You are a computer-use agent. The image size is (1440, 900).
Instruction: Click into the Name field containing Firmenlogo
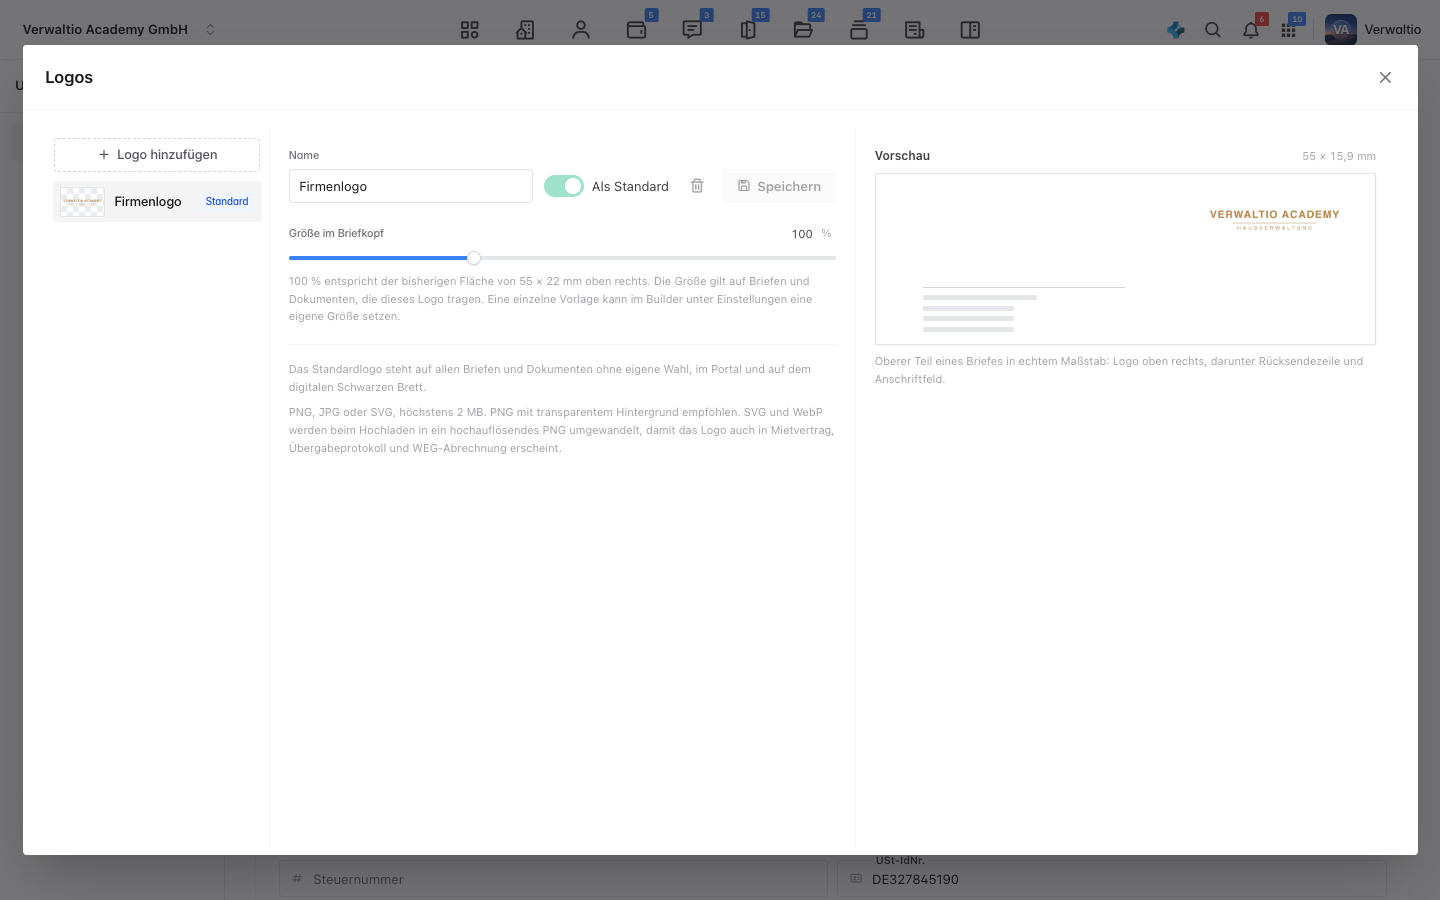[411, 186]
